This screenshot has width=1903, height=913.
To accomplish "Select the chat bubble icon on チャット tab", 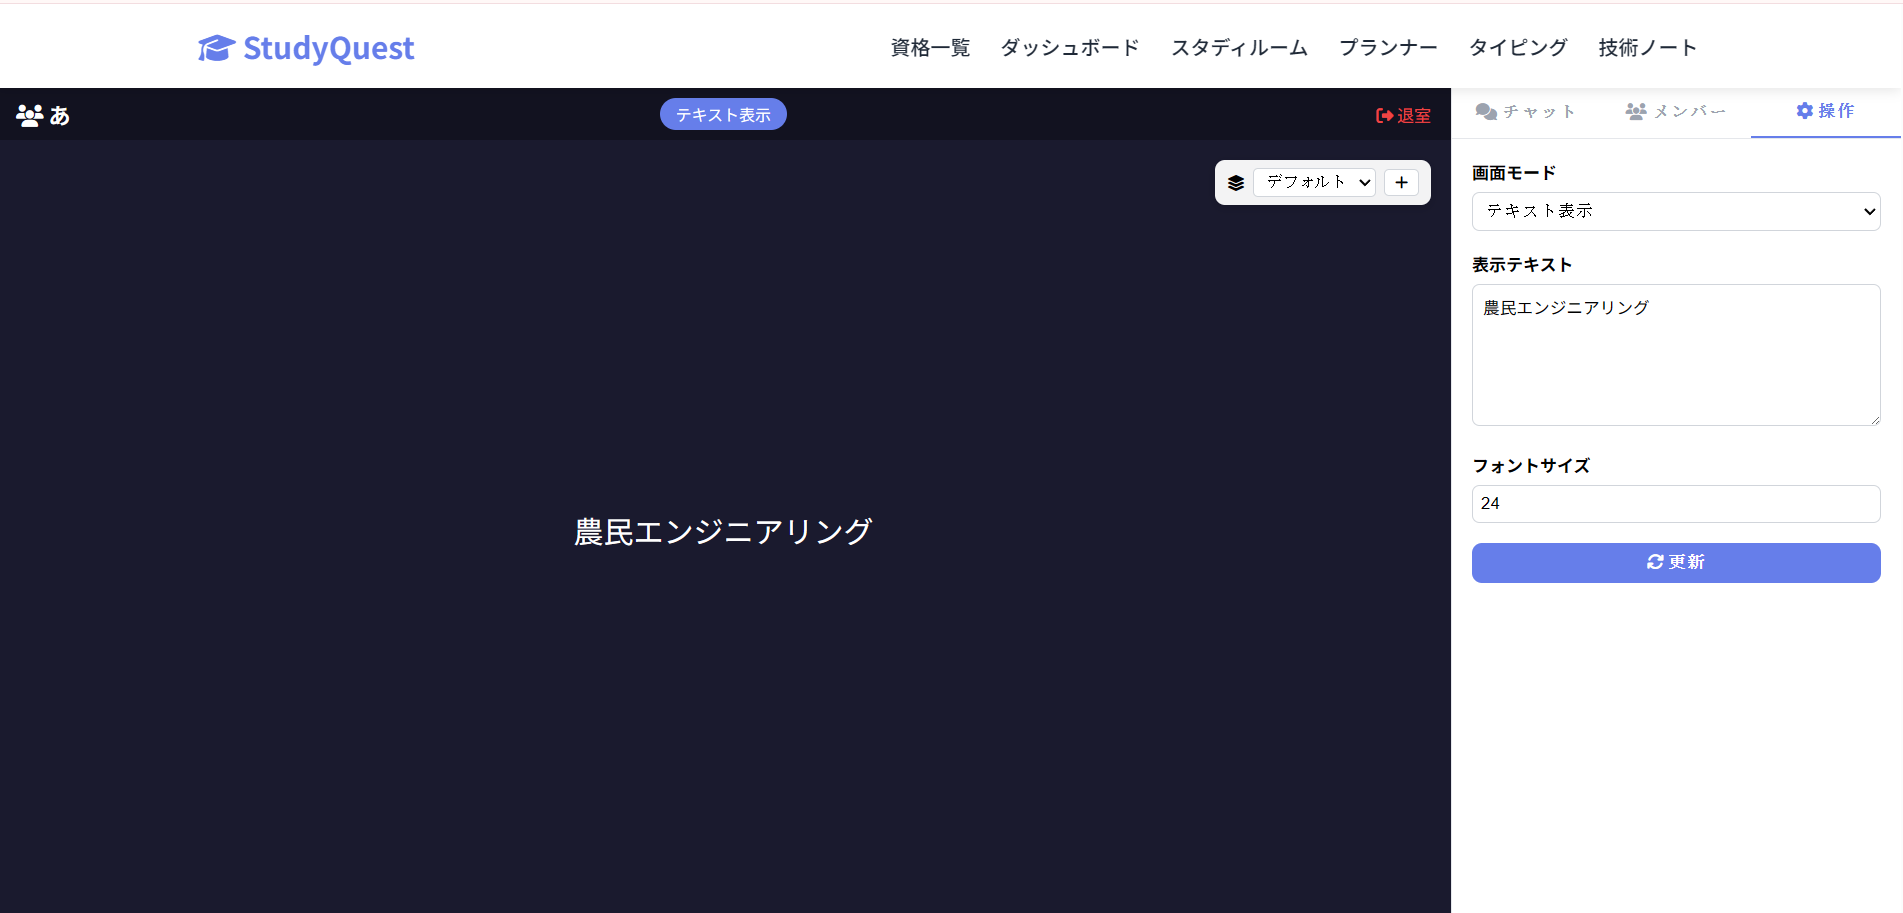I will 1486,111.
